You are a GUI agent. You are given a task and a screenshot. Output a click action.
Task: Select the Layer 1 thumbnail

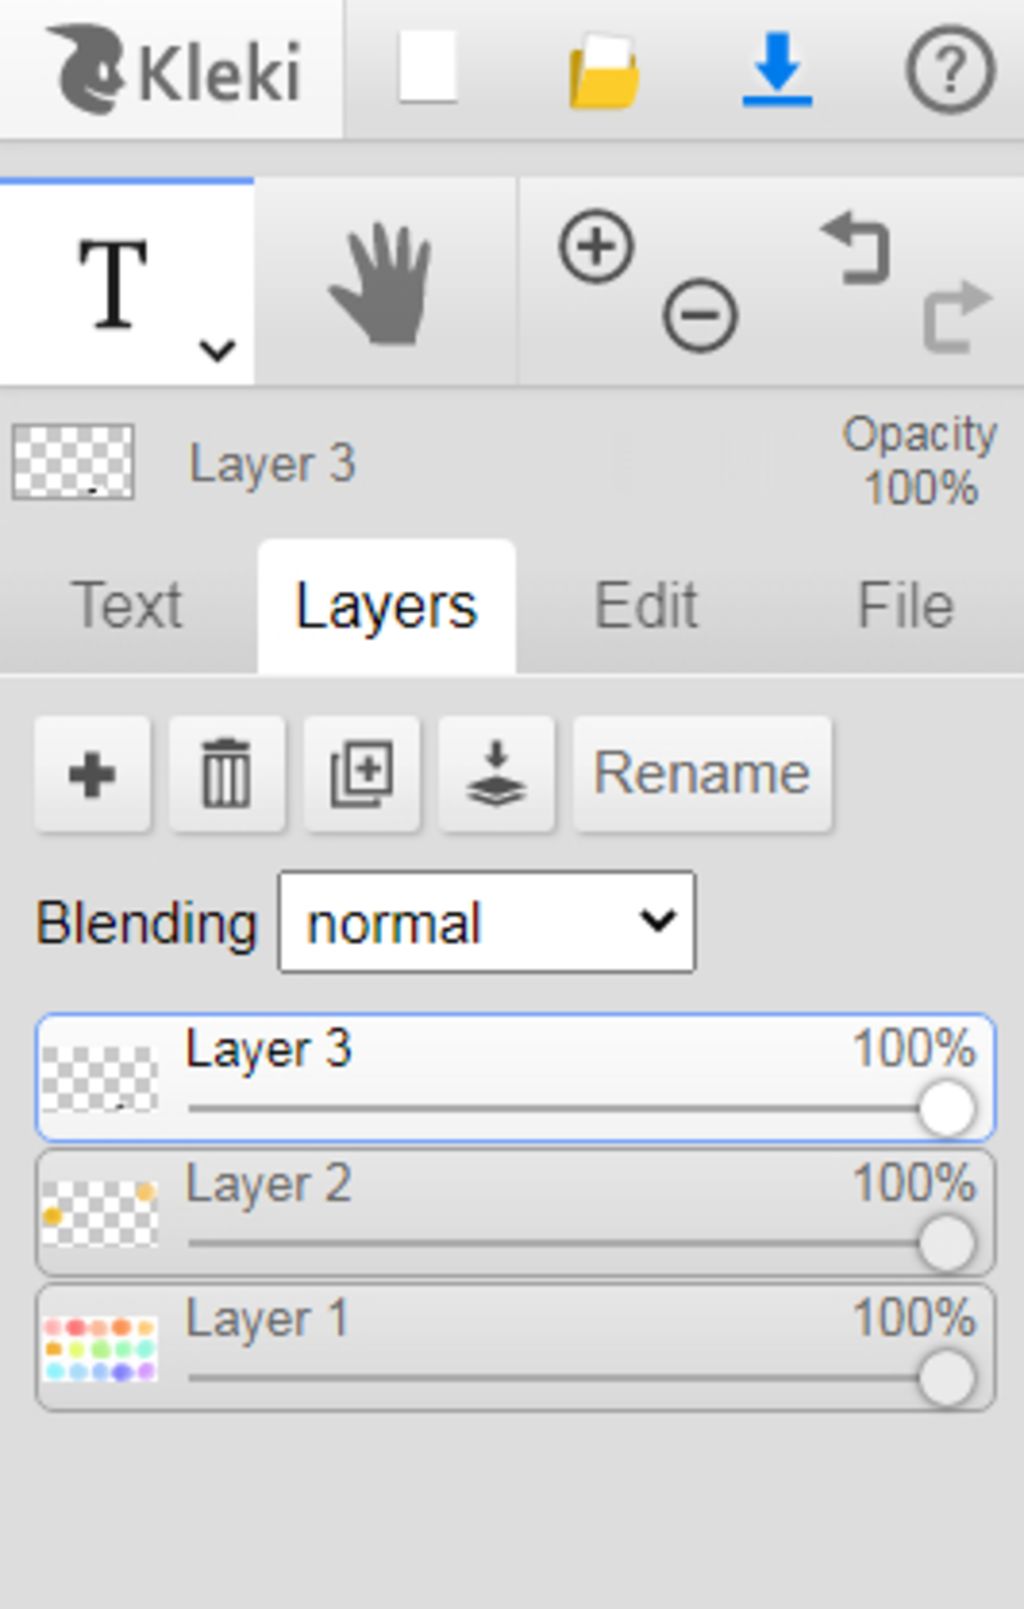point(100,1349)
